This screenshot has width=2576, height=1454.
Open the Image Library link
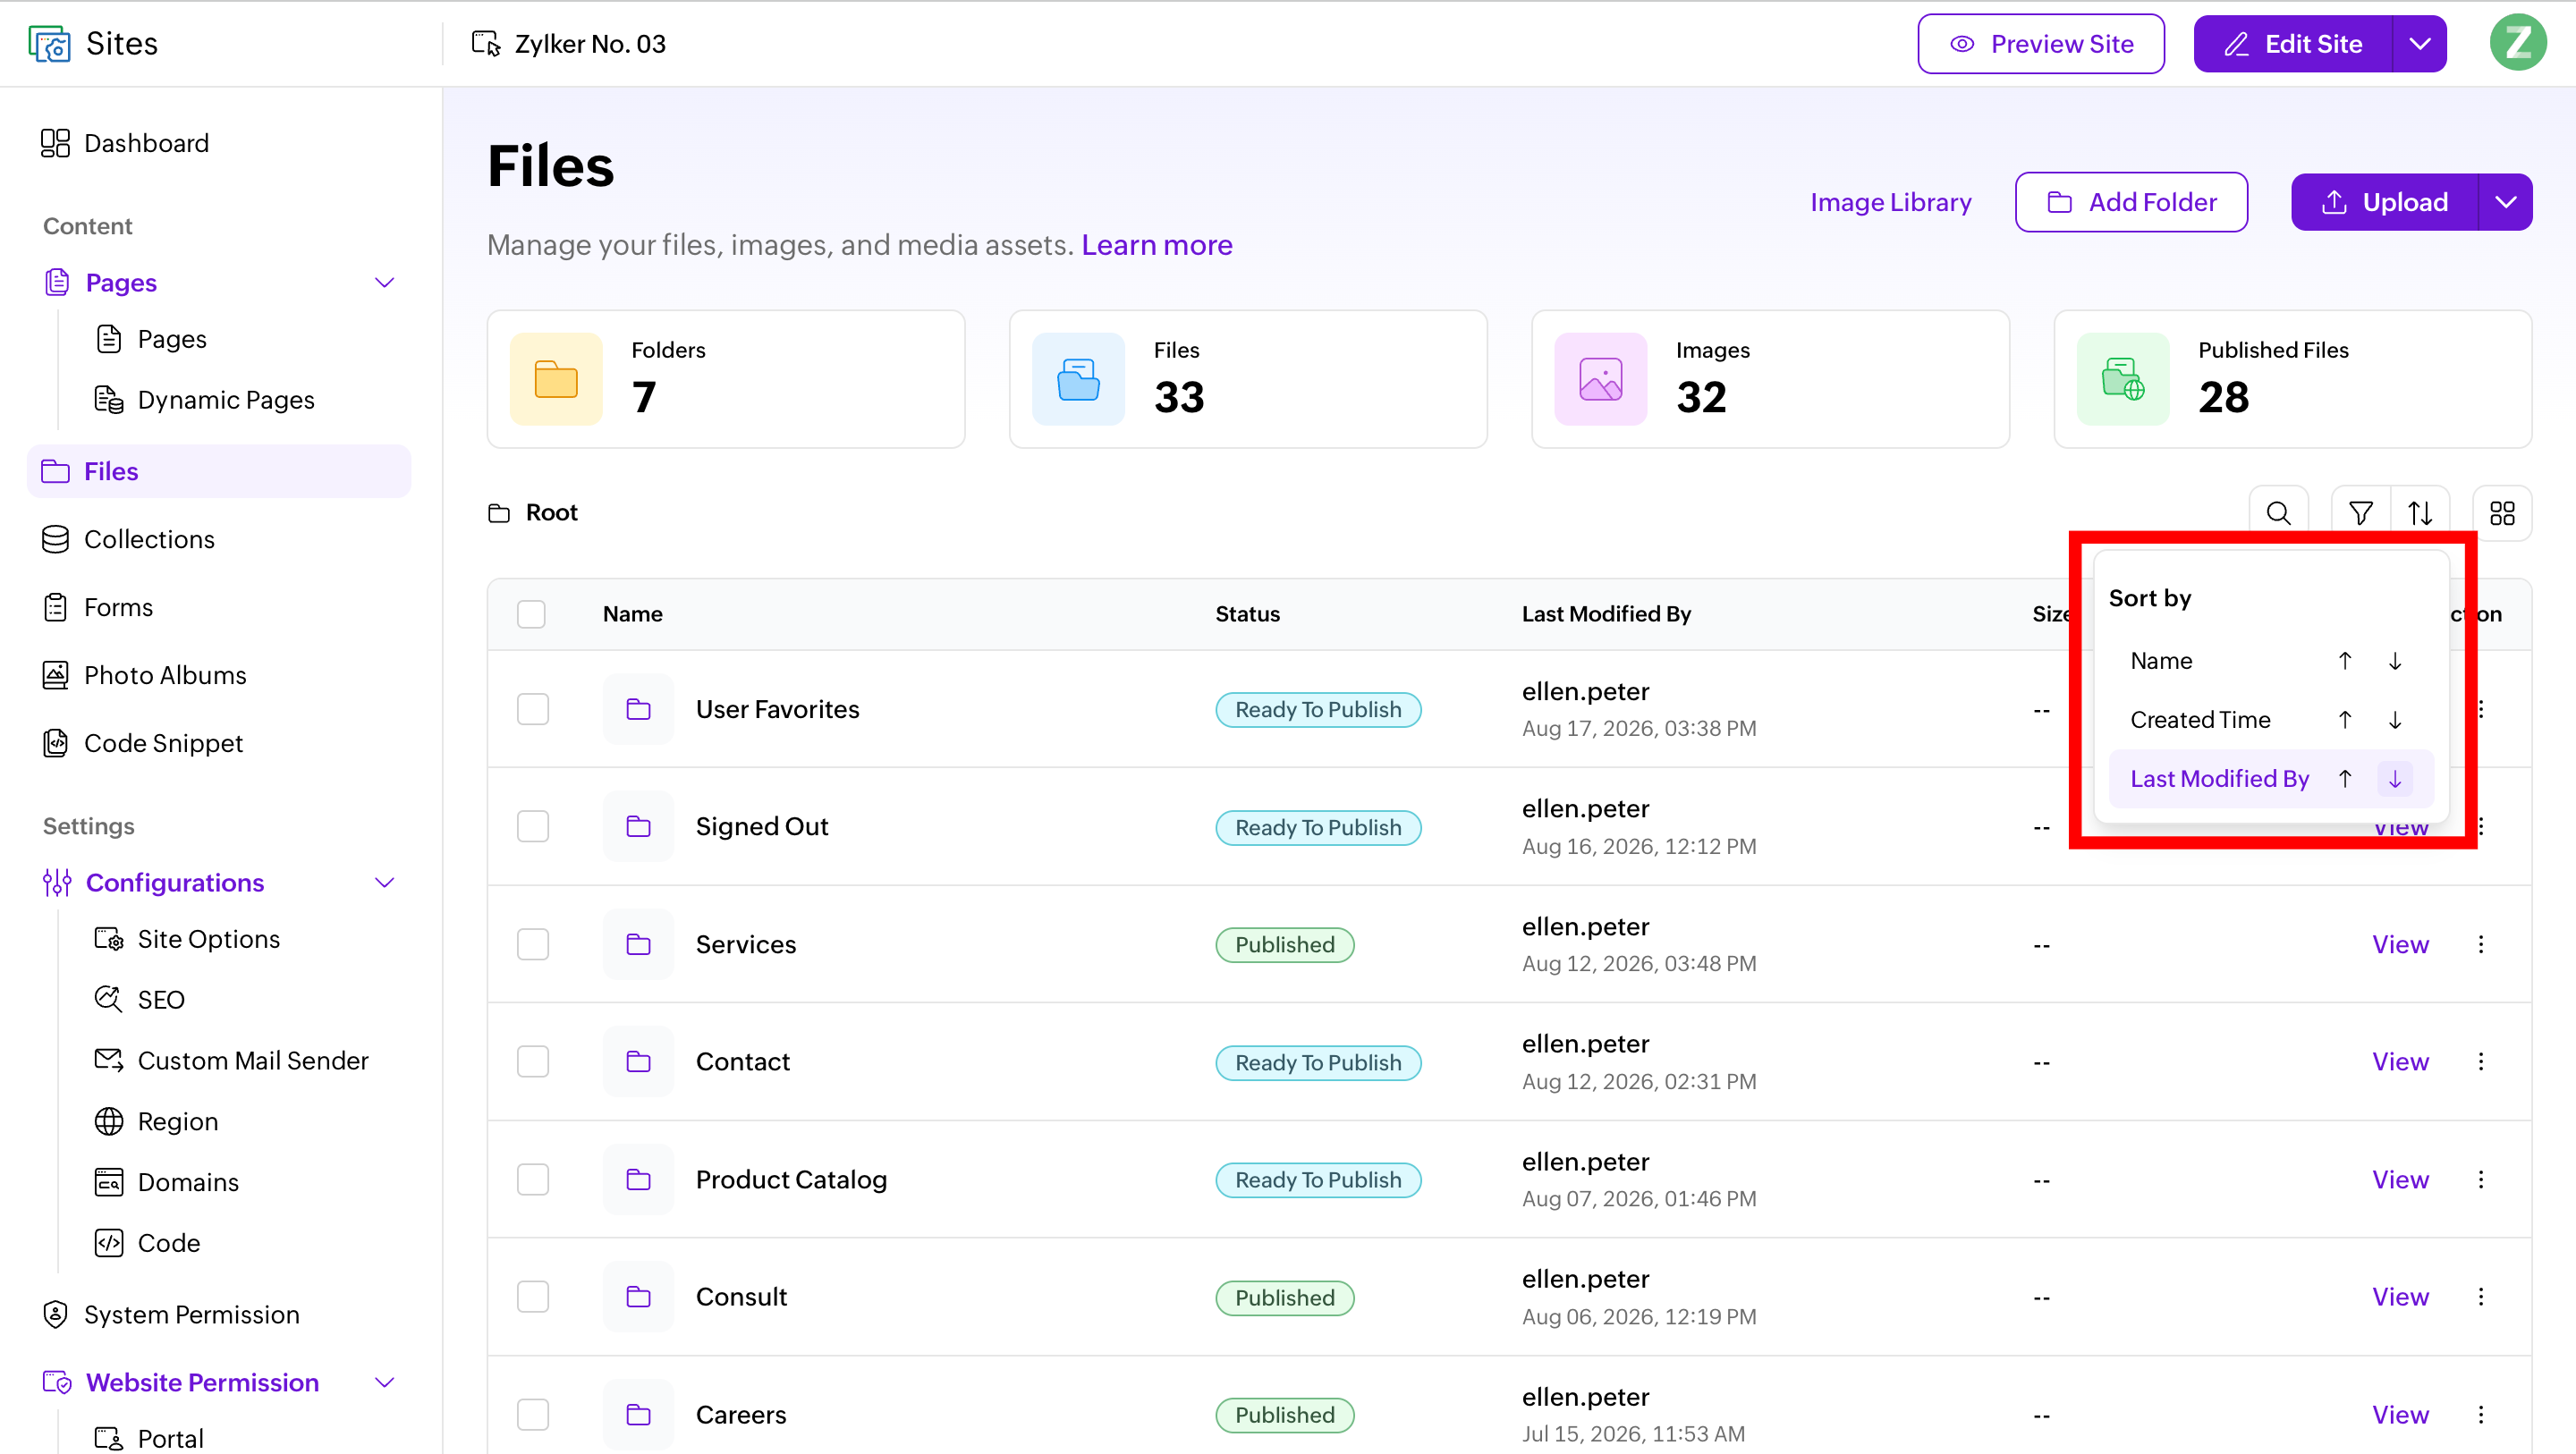click(1891, 202)
